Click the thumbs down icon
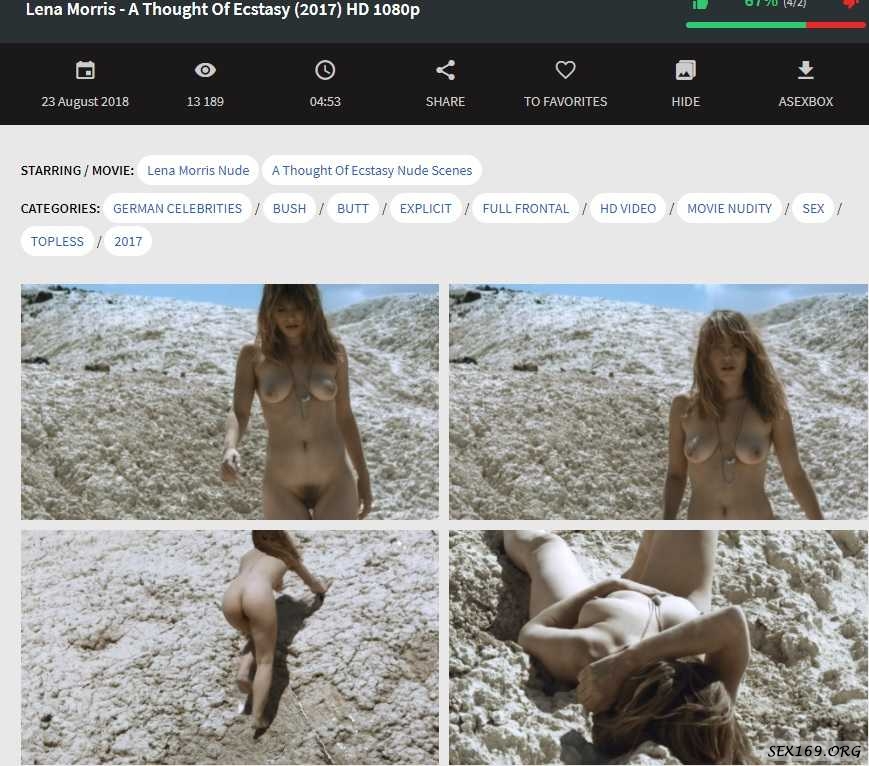Screen dimensions: 869x766 click(851, 4)
